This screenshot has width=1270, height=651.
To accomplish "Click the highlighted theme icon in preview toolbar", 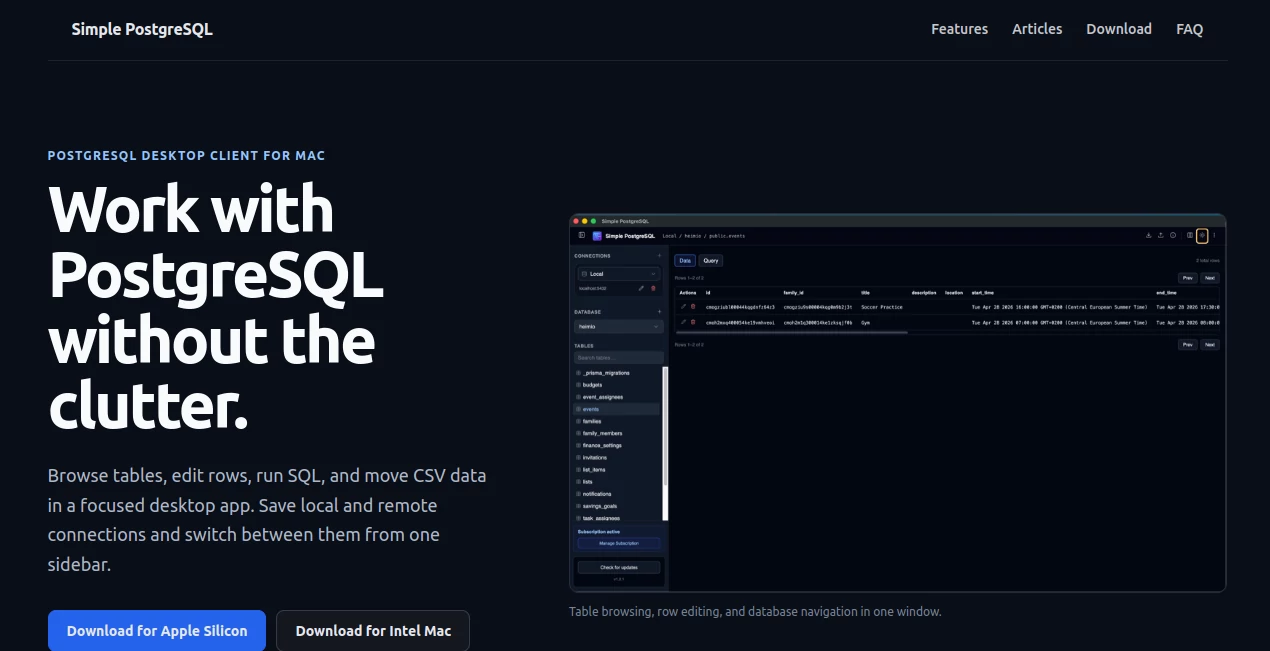I will click(x=1202, y=236).
